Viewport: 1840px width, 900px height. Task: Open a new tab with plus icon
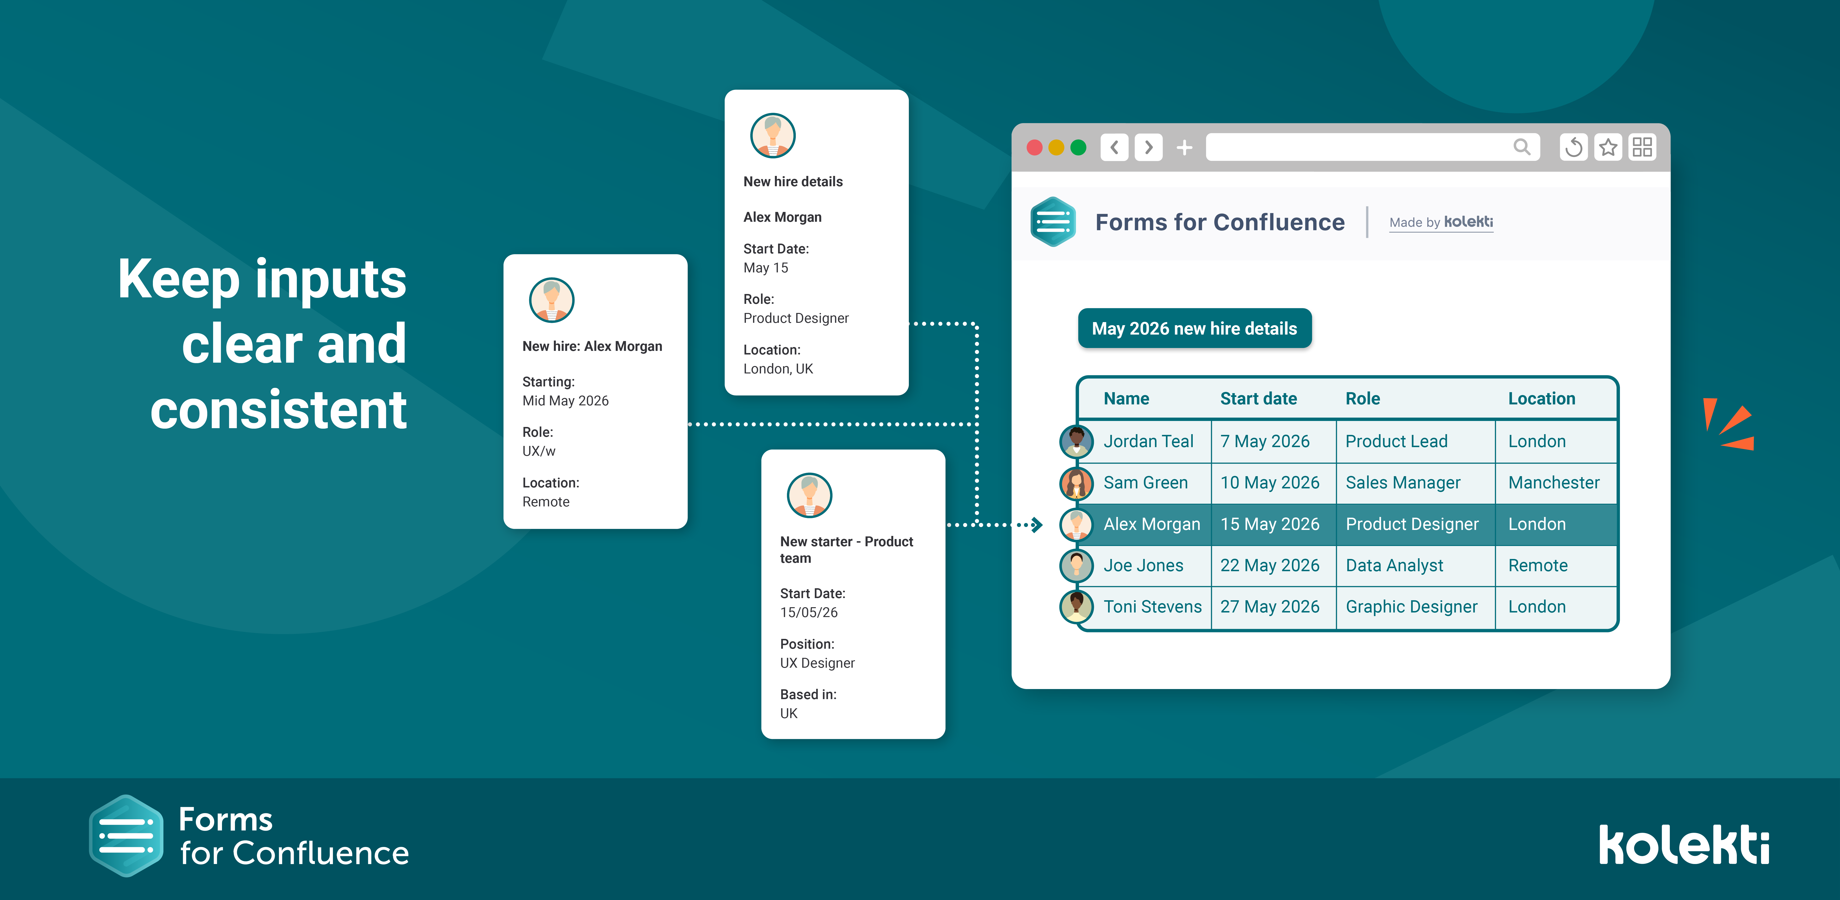click(x=1184, y=148)
